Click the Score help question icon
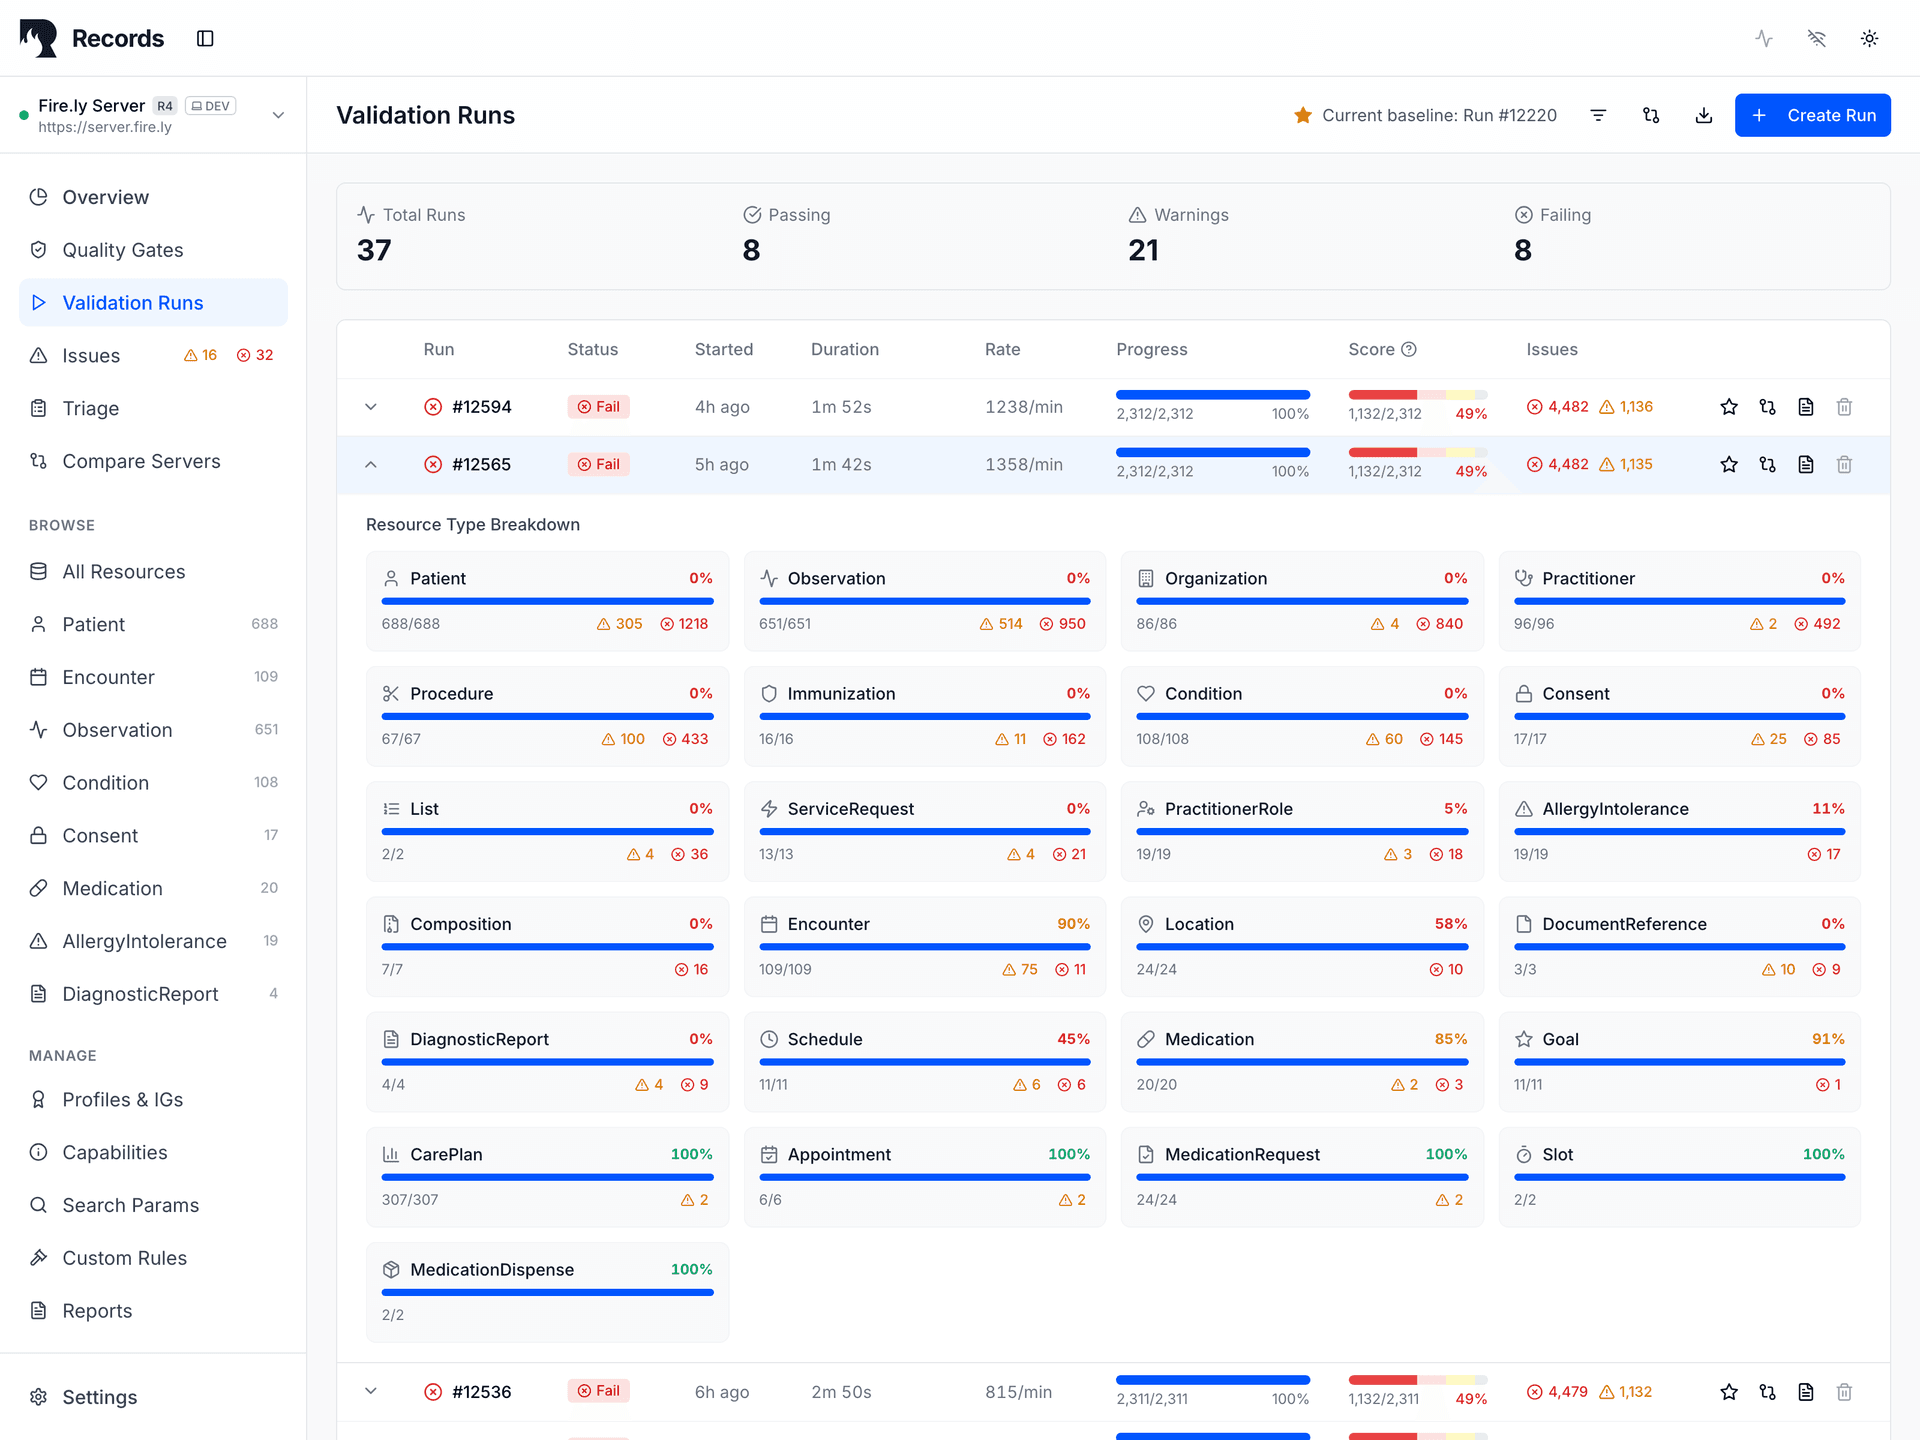The width and height of the screenshot is (1920, 1440). pos(1409,349)
